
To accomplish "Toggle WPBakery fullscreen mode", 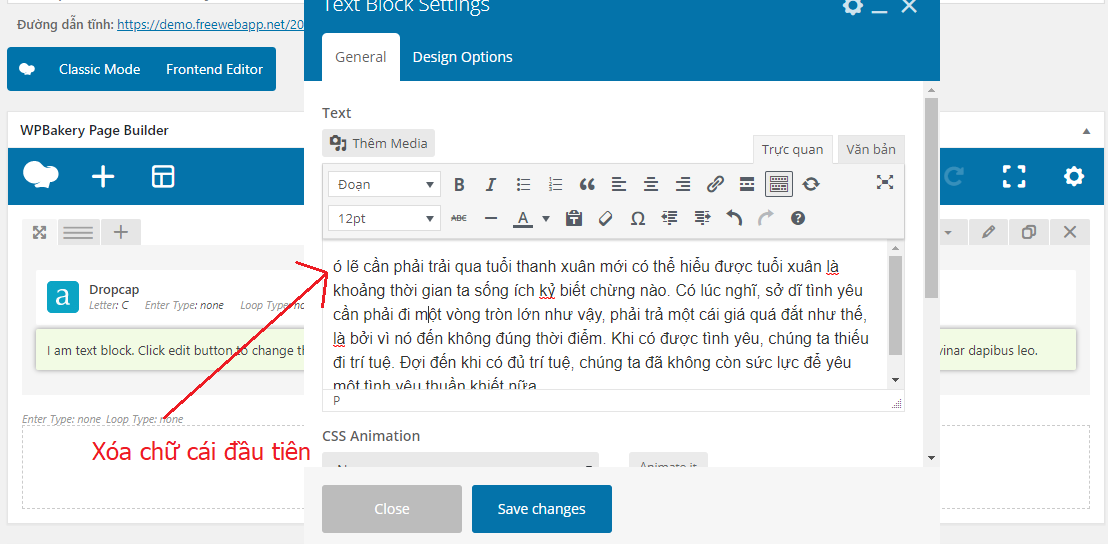I will [1014, 177].
